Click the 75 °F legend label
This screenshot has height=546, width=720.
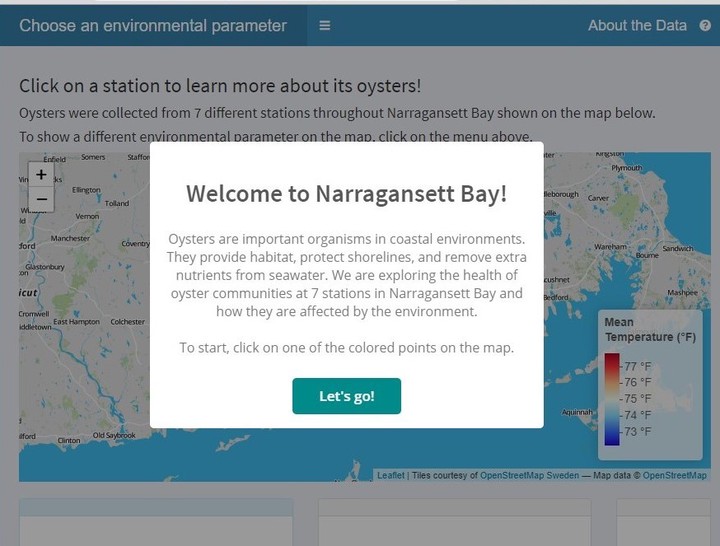point(638,398)
